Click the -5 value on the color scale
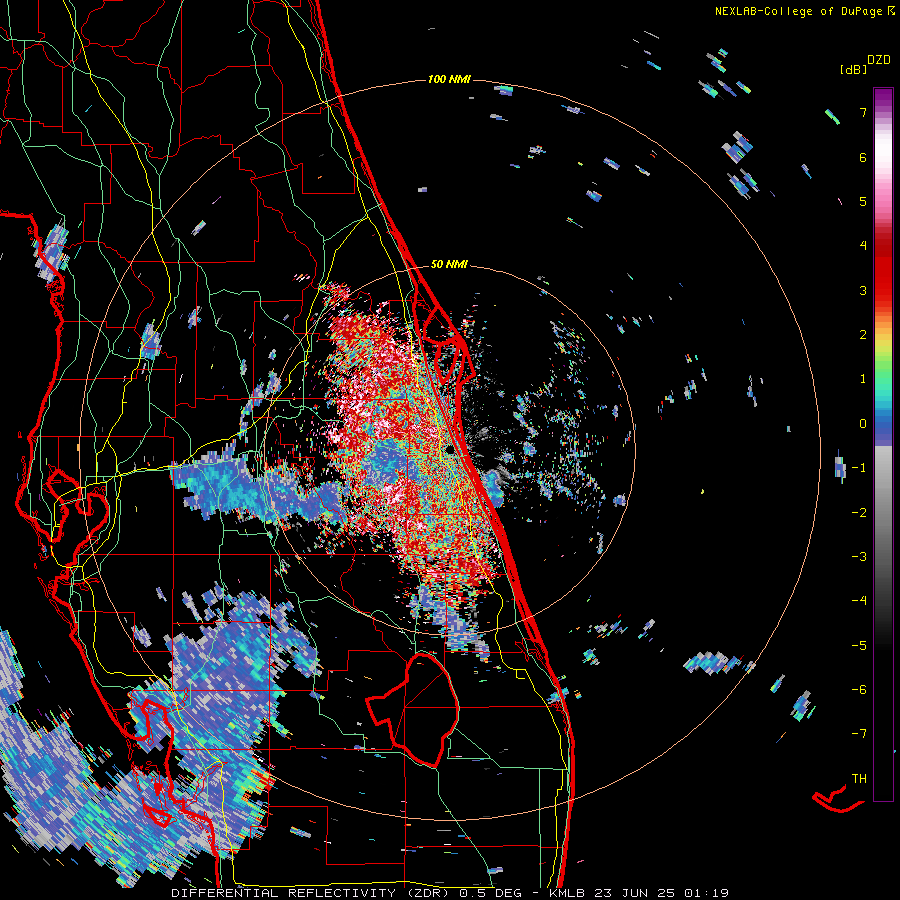The image size is (900, 900). 859,645
